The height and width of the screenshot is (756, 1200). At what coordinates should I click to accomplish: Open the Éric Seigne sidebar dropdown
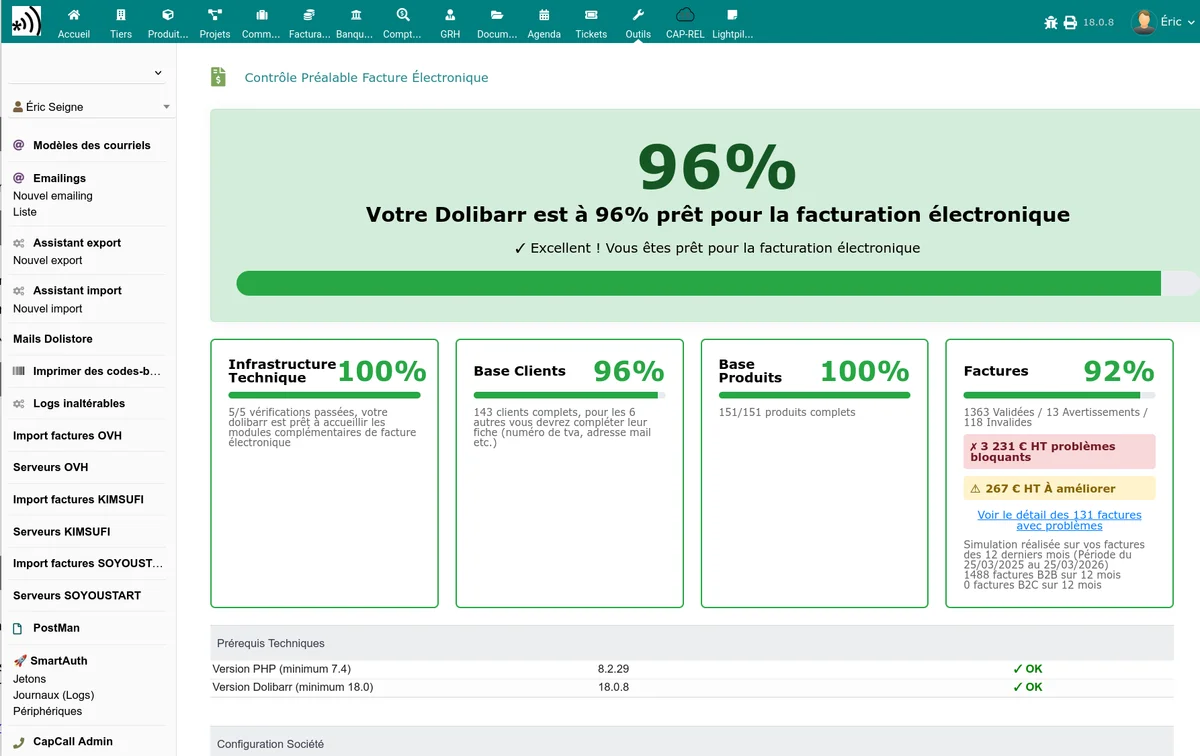pos(90,107)
